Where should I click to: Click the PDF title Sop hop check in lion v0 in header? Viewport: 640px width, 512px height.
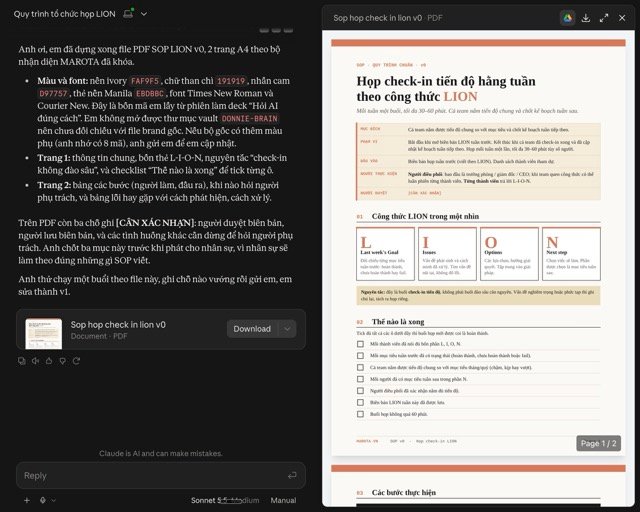pyautogui.click(x=377, y=18)
